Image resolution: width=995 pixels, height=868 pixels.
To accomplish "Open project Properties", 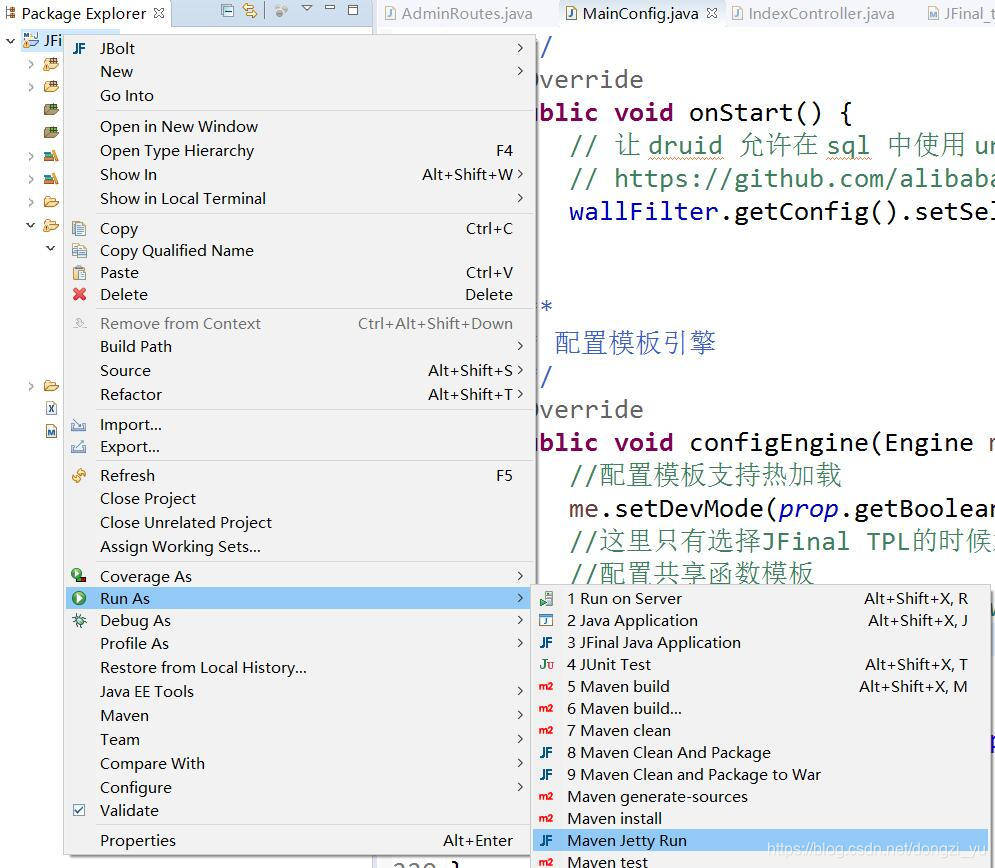I will pyautogui.click(x=300, y=841).
